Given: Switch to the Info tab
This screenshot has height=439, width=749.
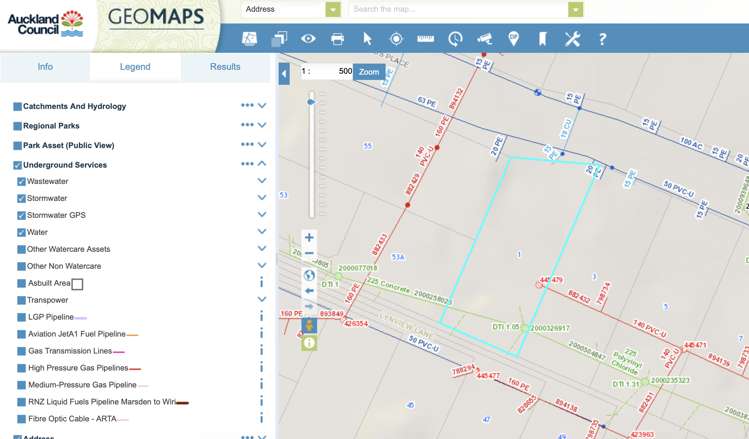Looking at the screenshot, I should click(x=45, y=67).
